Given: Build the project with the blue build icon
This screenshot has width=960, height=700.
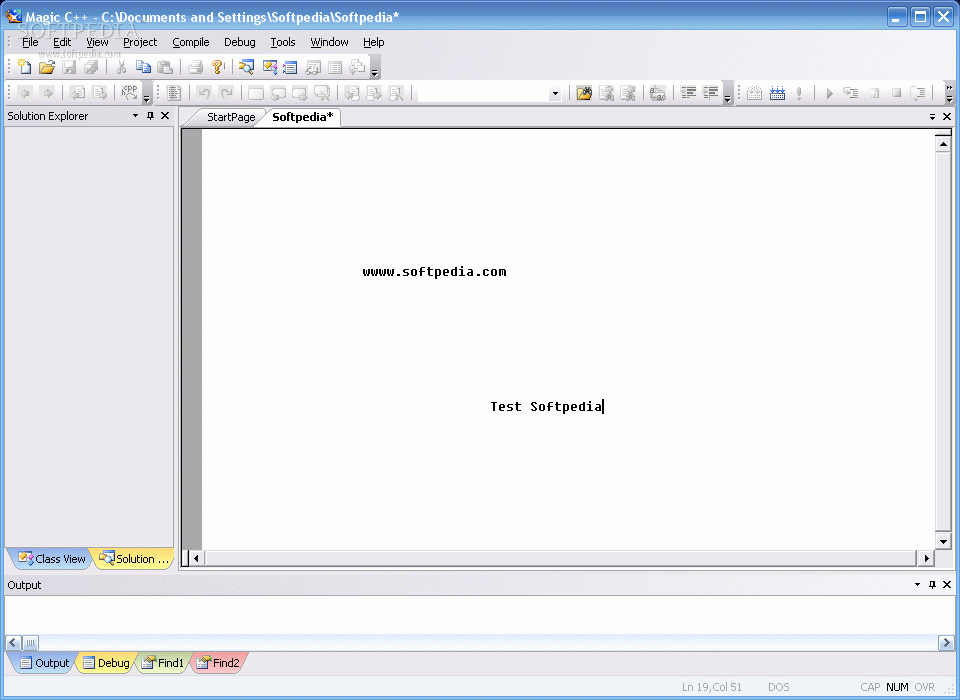Looking at the screenshot, I should point(777,93).
